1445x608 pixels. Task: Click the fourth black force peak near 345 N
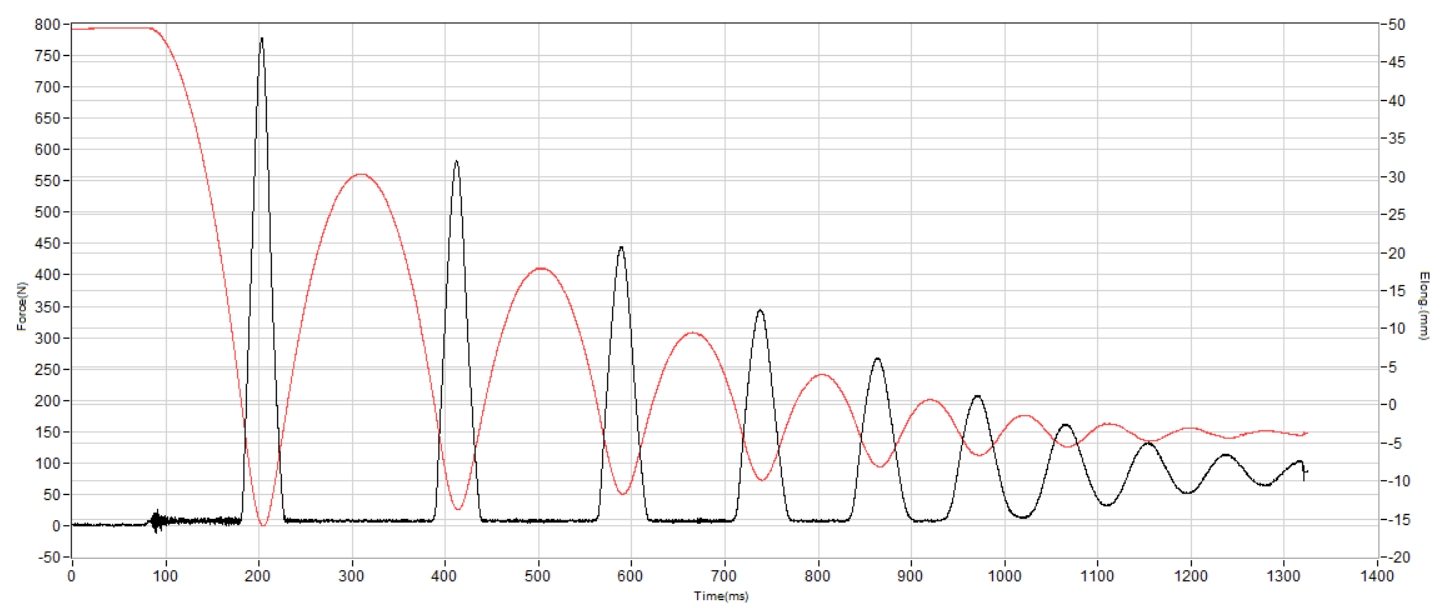[x=760, y=311]
